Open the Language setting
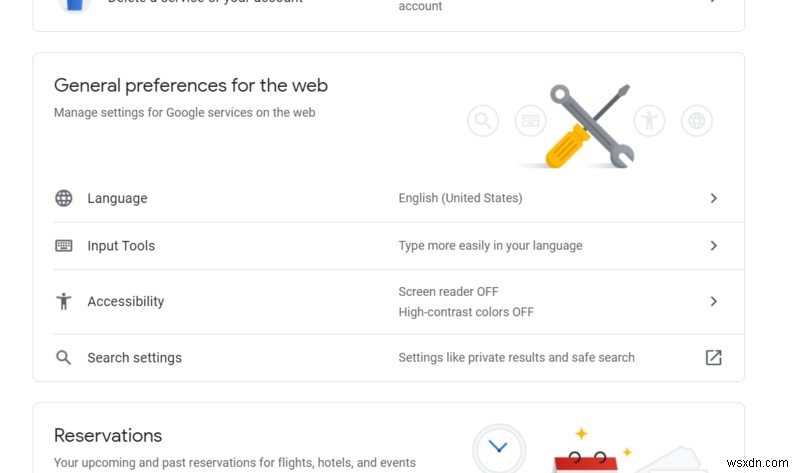The height and width of the screenshot is (473, 800). [117, 198]
